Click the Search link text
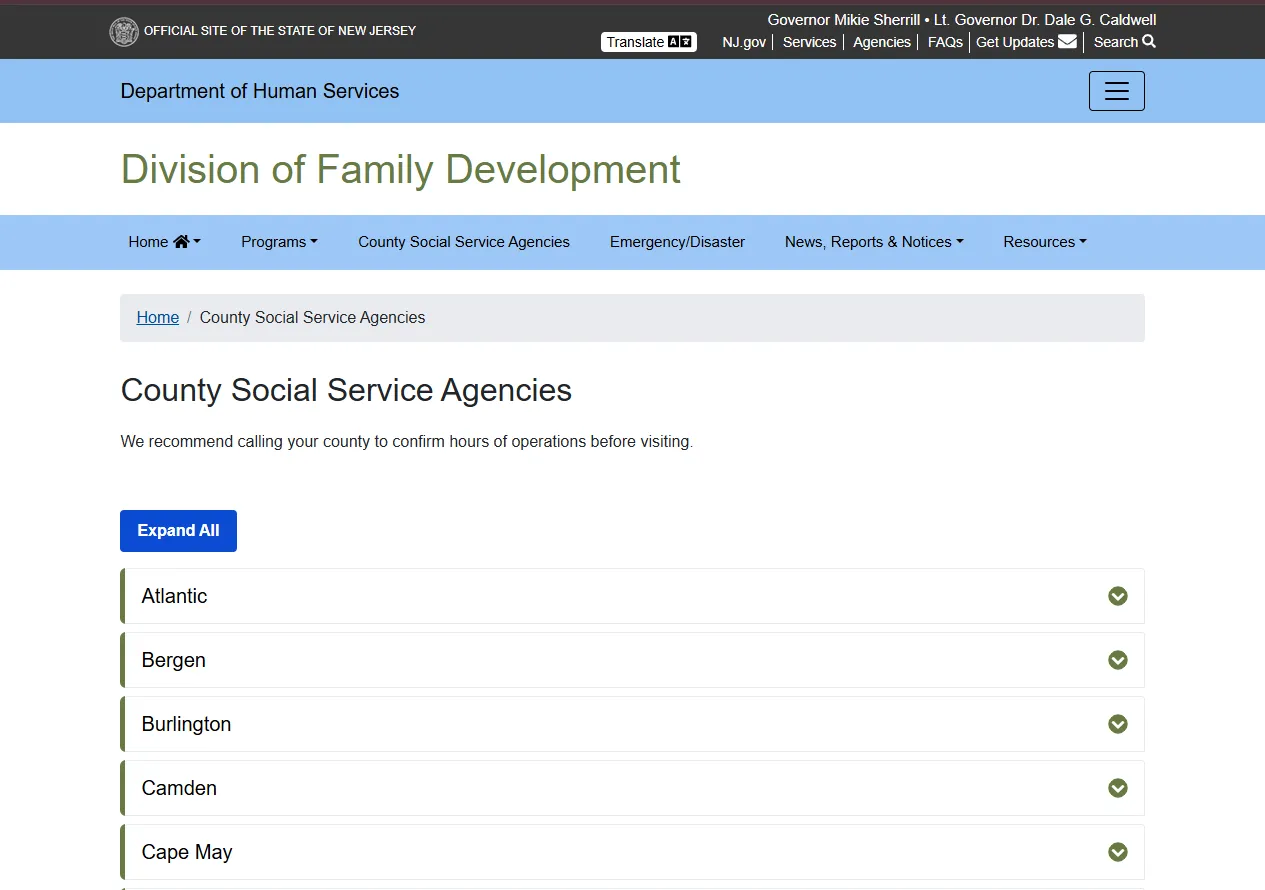This screenshot has height=890, width=1265. coord(1116,42)
